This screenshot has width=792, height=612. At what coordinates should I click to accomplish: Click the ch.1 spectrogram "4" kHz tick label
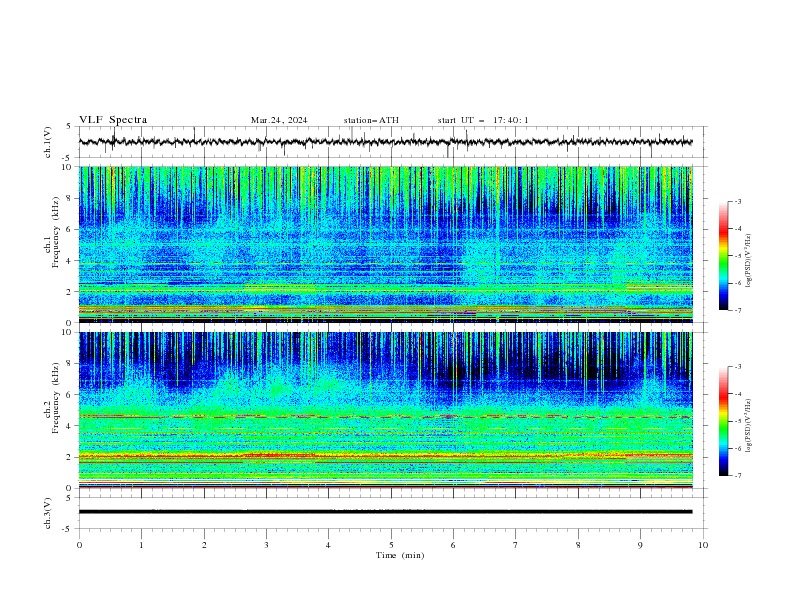tap(70, 261)
